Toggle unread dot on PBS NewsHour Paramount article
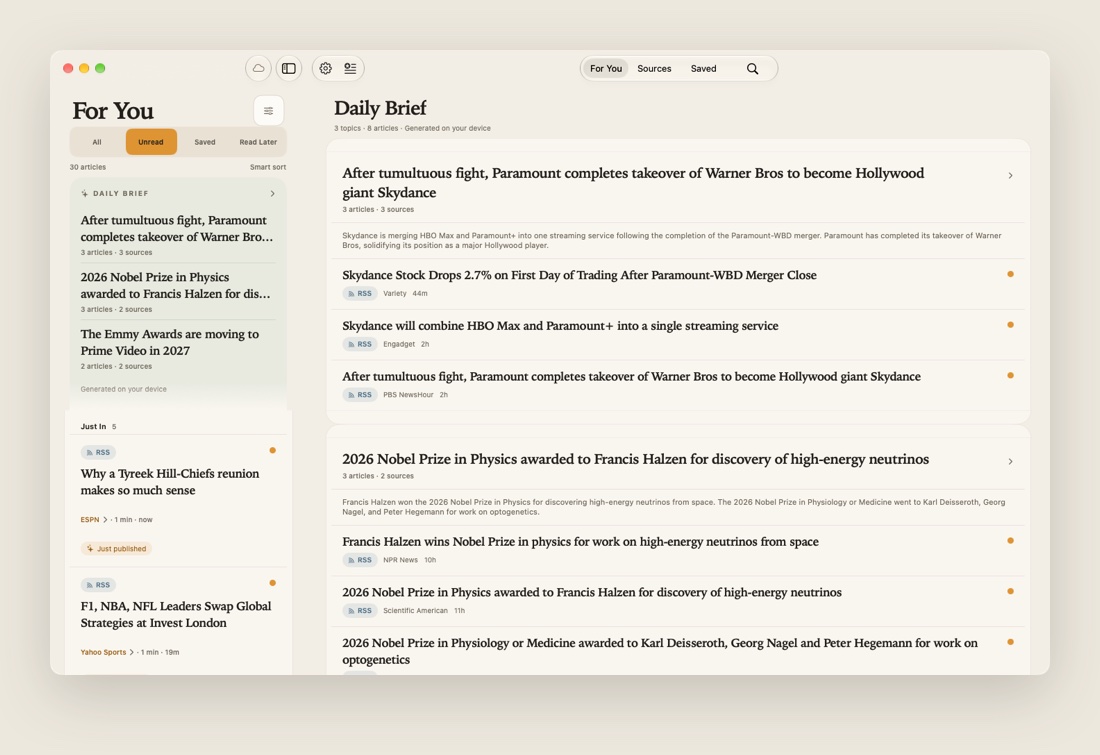 (x=1010, y=375)
